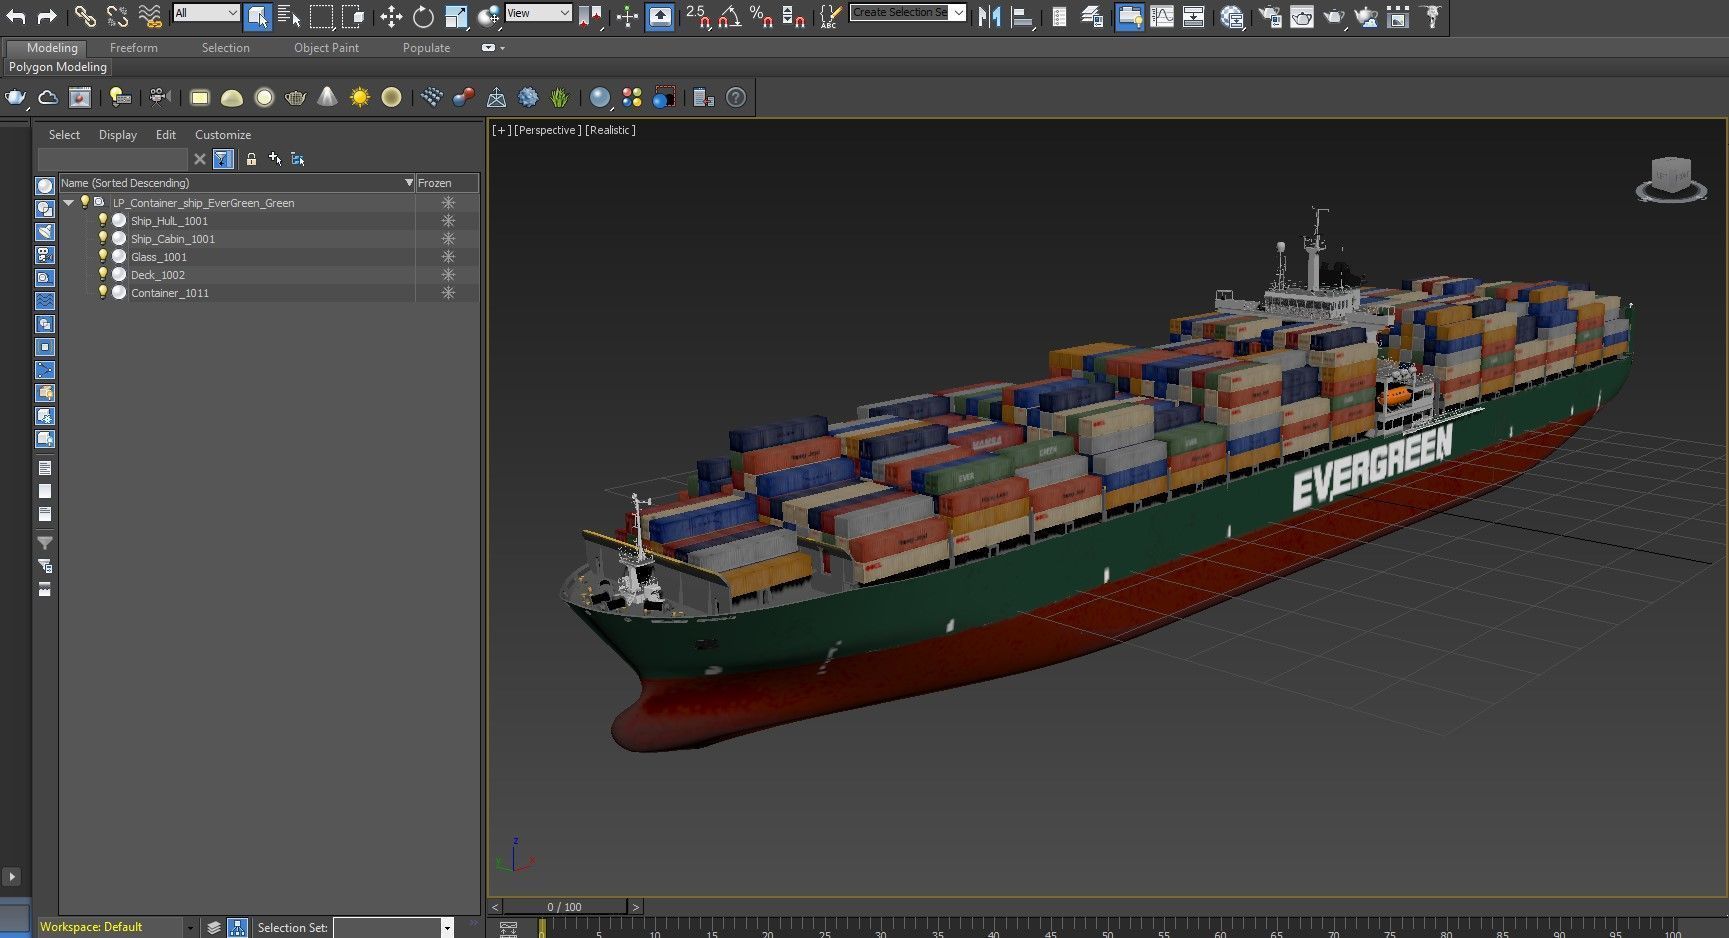Collapse the LP_Container_ship_EverGreen_Green tree node
This screenshot has width=1729, height=938.
(x=69, y=202)
